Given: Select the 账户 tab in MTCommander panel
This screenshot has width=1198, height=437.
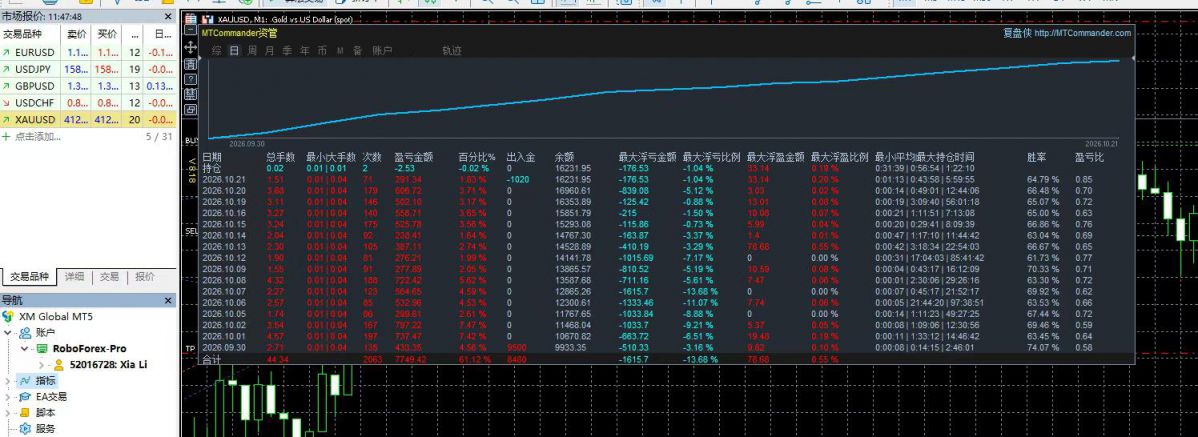Looking at the screenshot, I should (x=382, y=50).
